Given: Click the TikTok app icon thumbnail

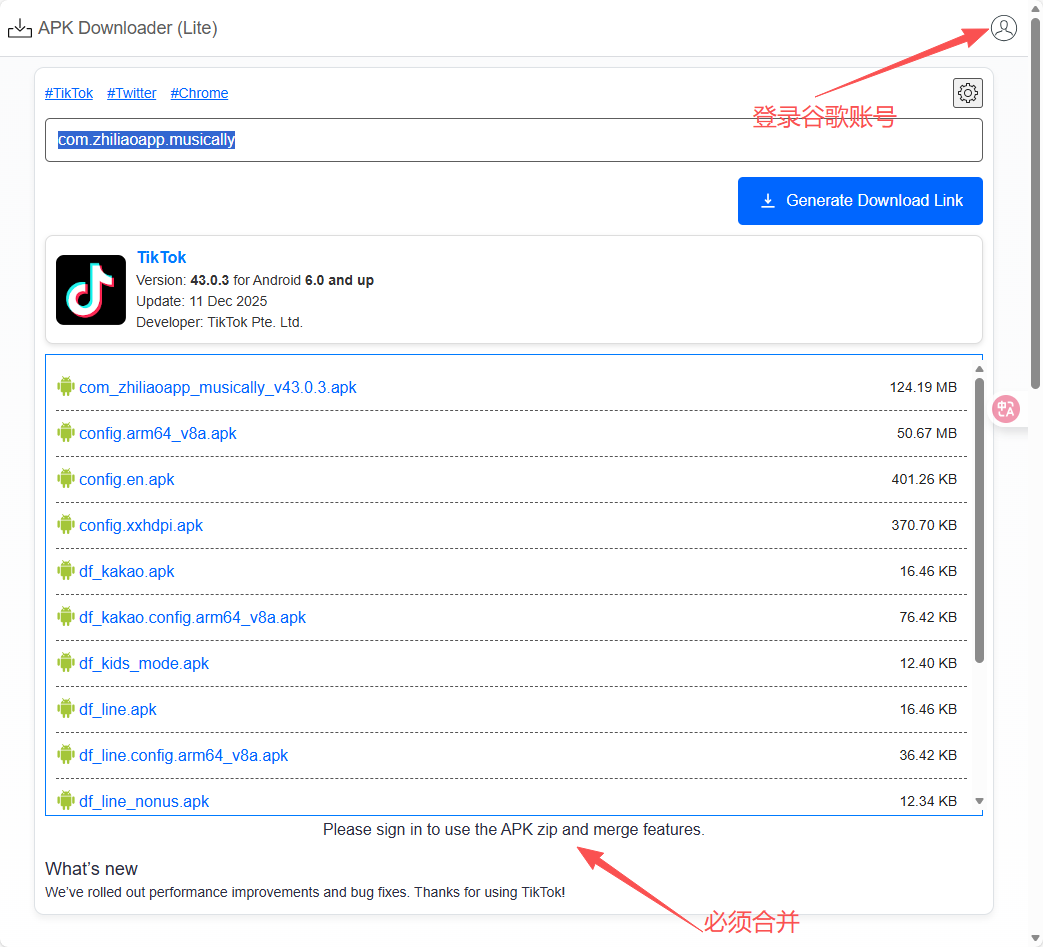Looking at the screenshot, I should point(91,290).
